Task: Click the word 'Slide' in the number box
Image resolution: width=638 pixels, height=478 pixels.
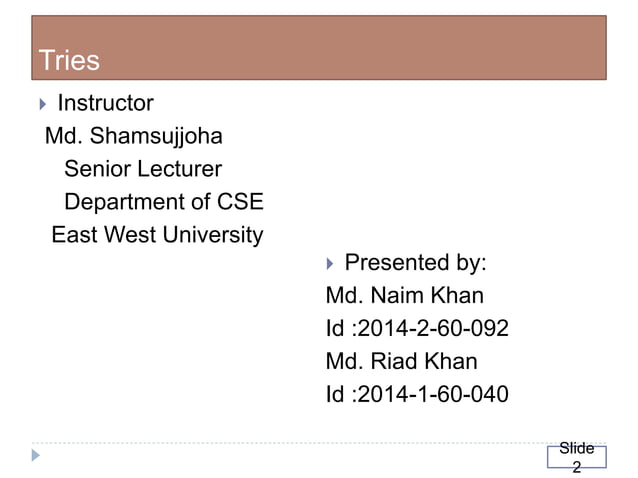Action: (576, 449)
